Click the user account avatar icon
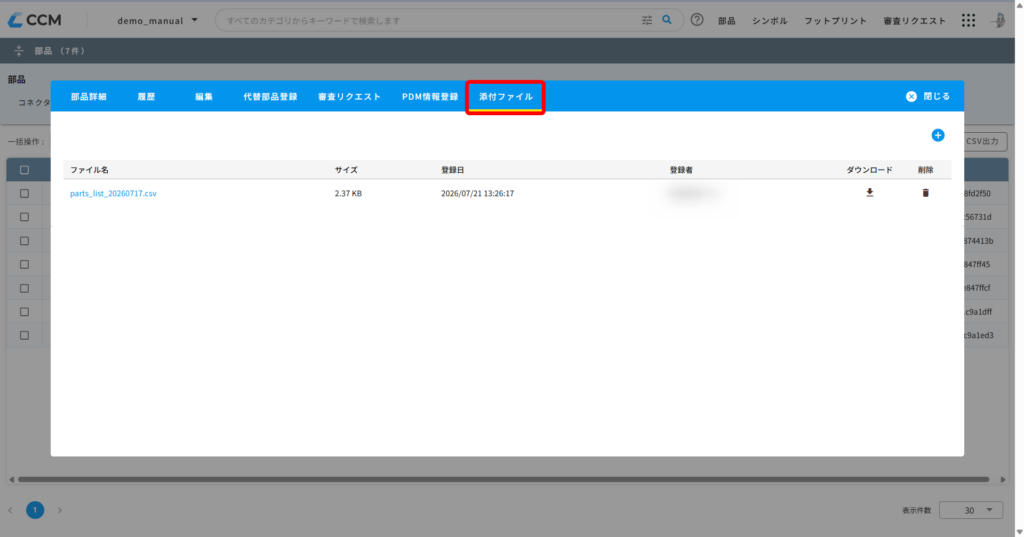Image resolution: width=1024 pixels, height=537 pixels. [999, 20]
